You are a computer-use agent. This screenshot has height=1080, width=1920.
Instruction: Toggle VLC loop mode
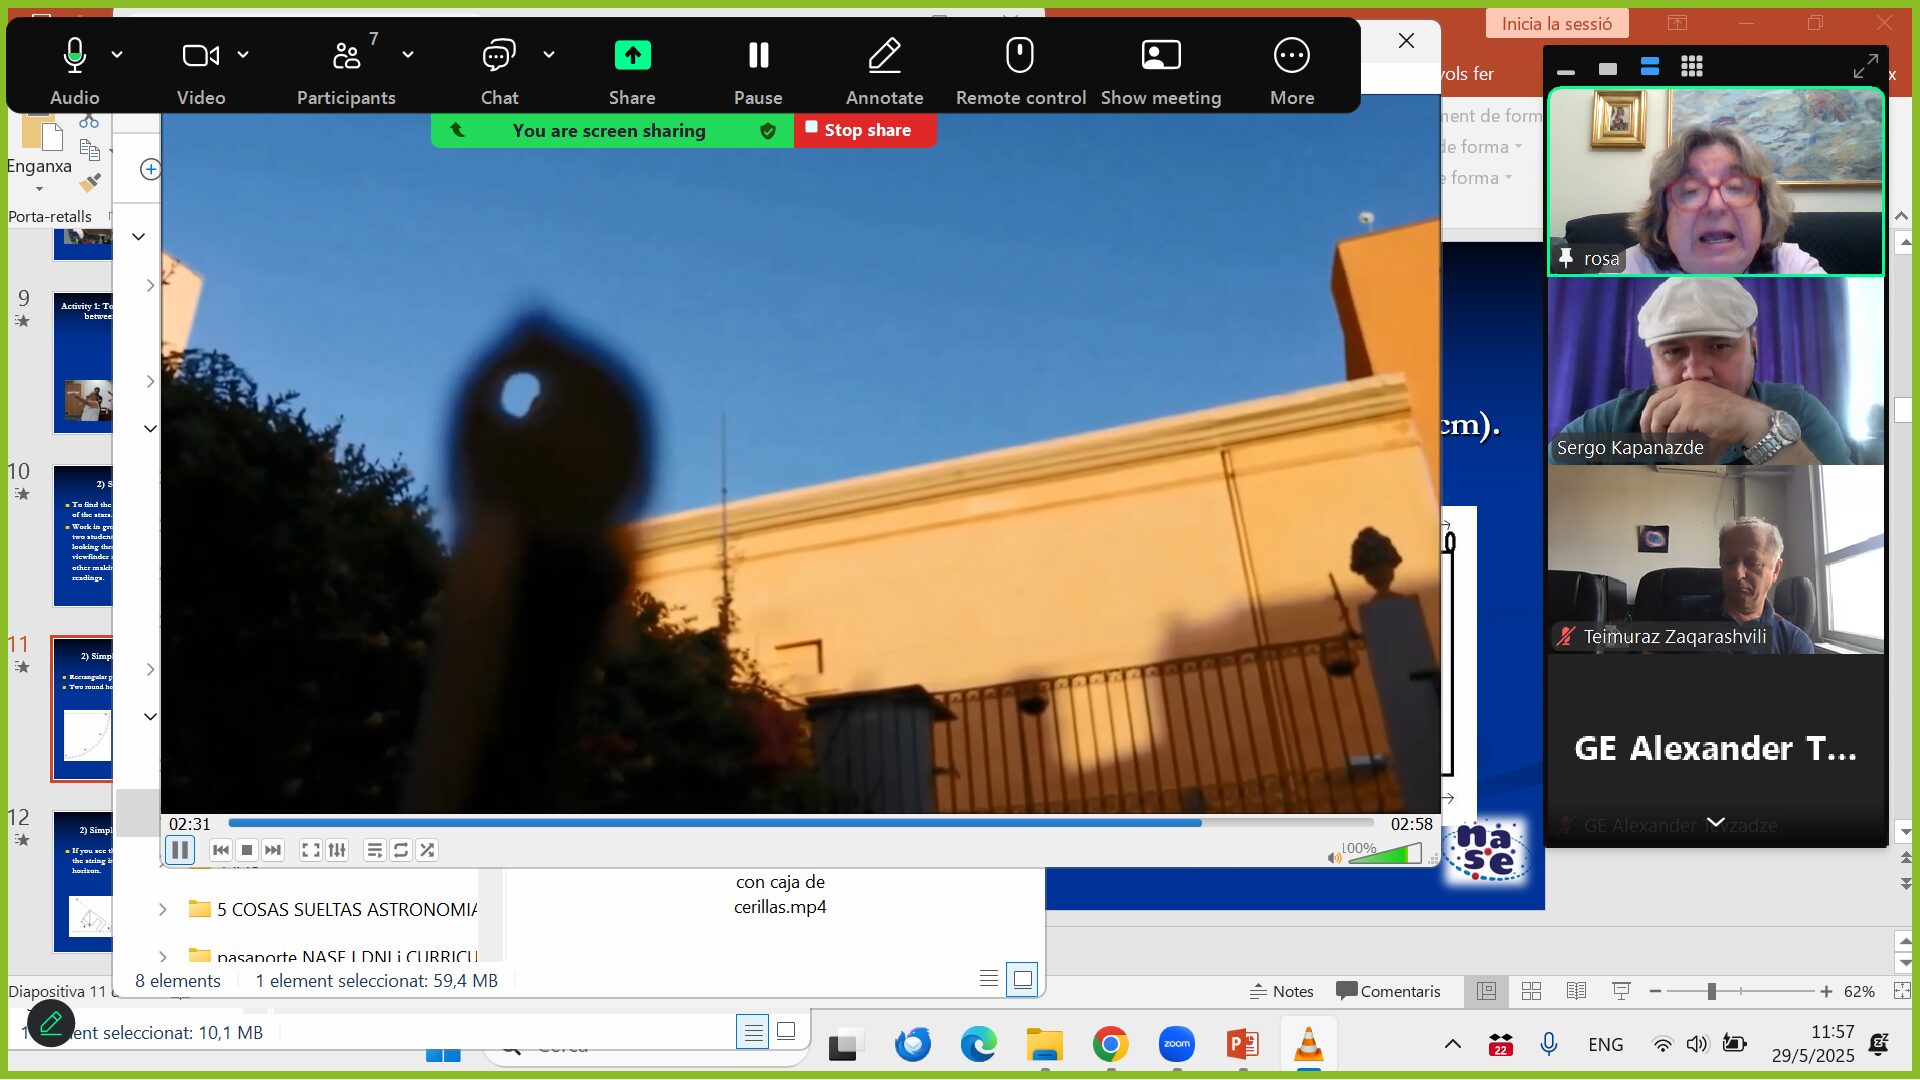tap(401, 850)
